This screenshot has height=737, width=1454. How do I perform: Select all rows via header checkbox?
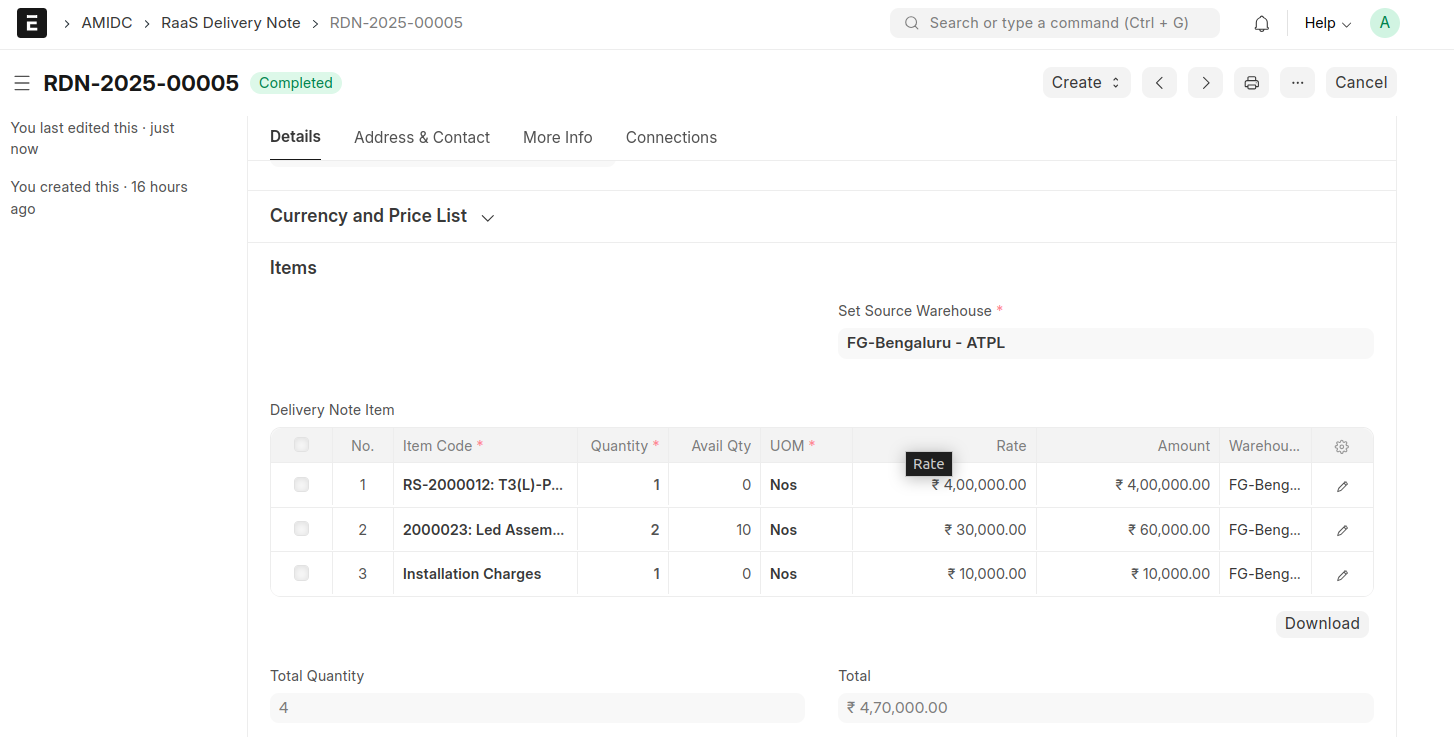tap(301, 444)
